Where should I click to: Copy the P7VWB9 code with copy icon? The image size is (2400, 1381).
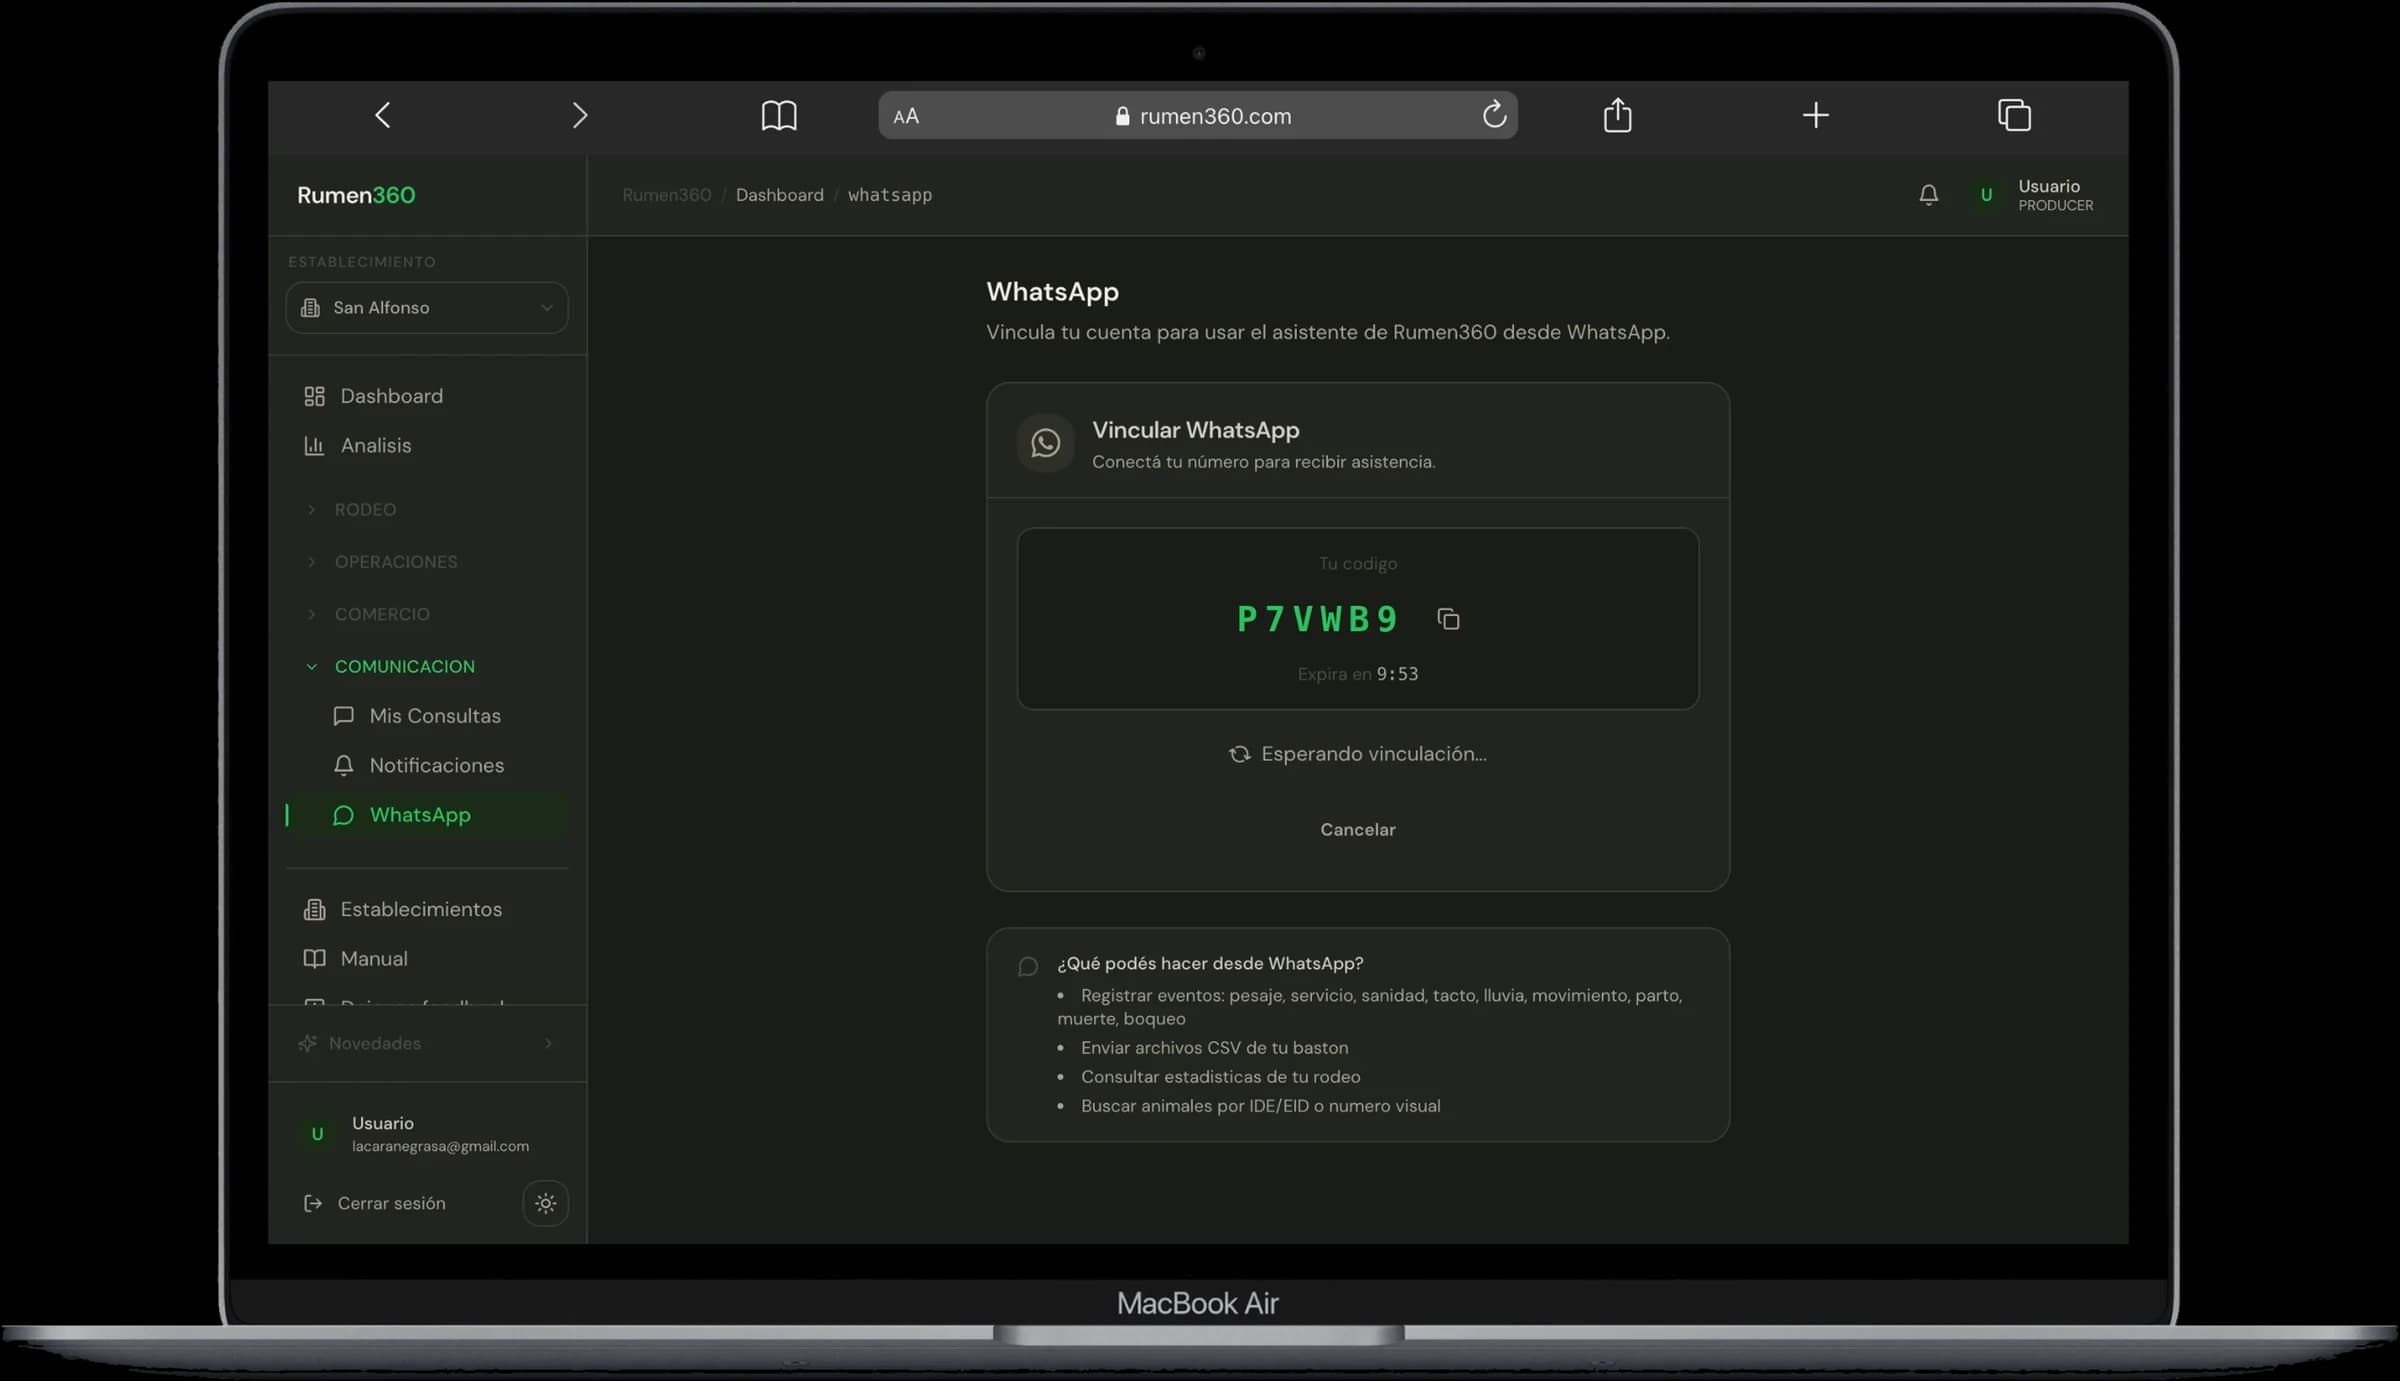[x=1448, y=620]
